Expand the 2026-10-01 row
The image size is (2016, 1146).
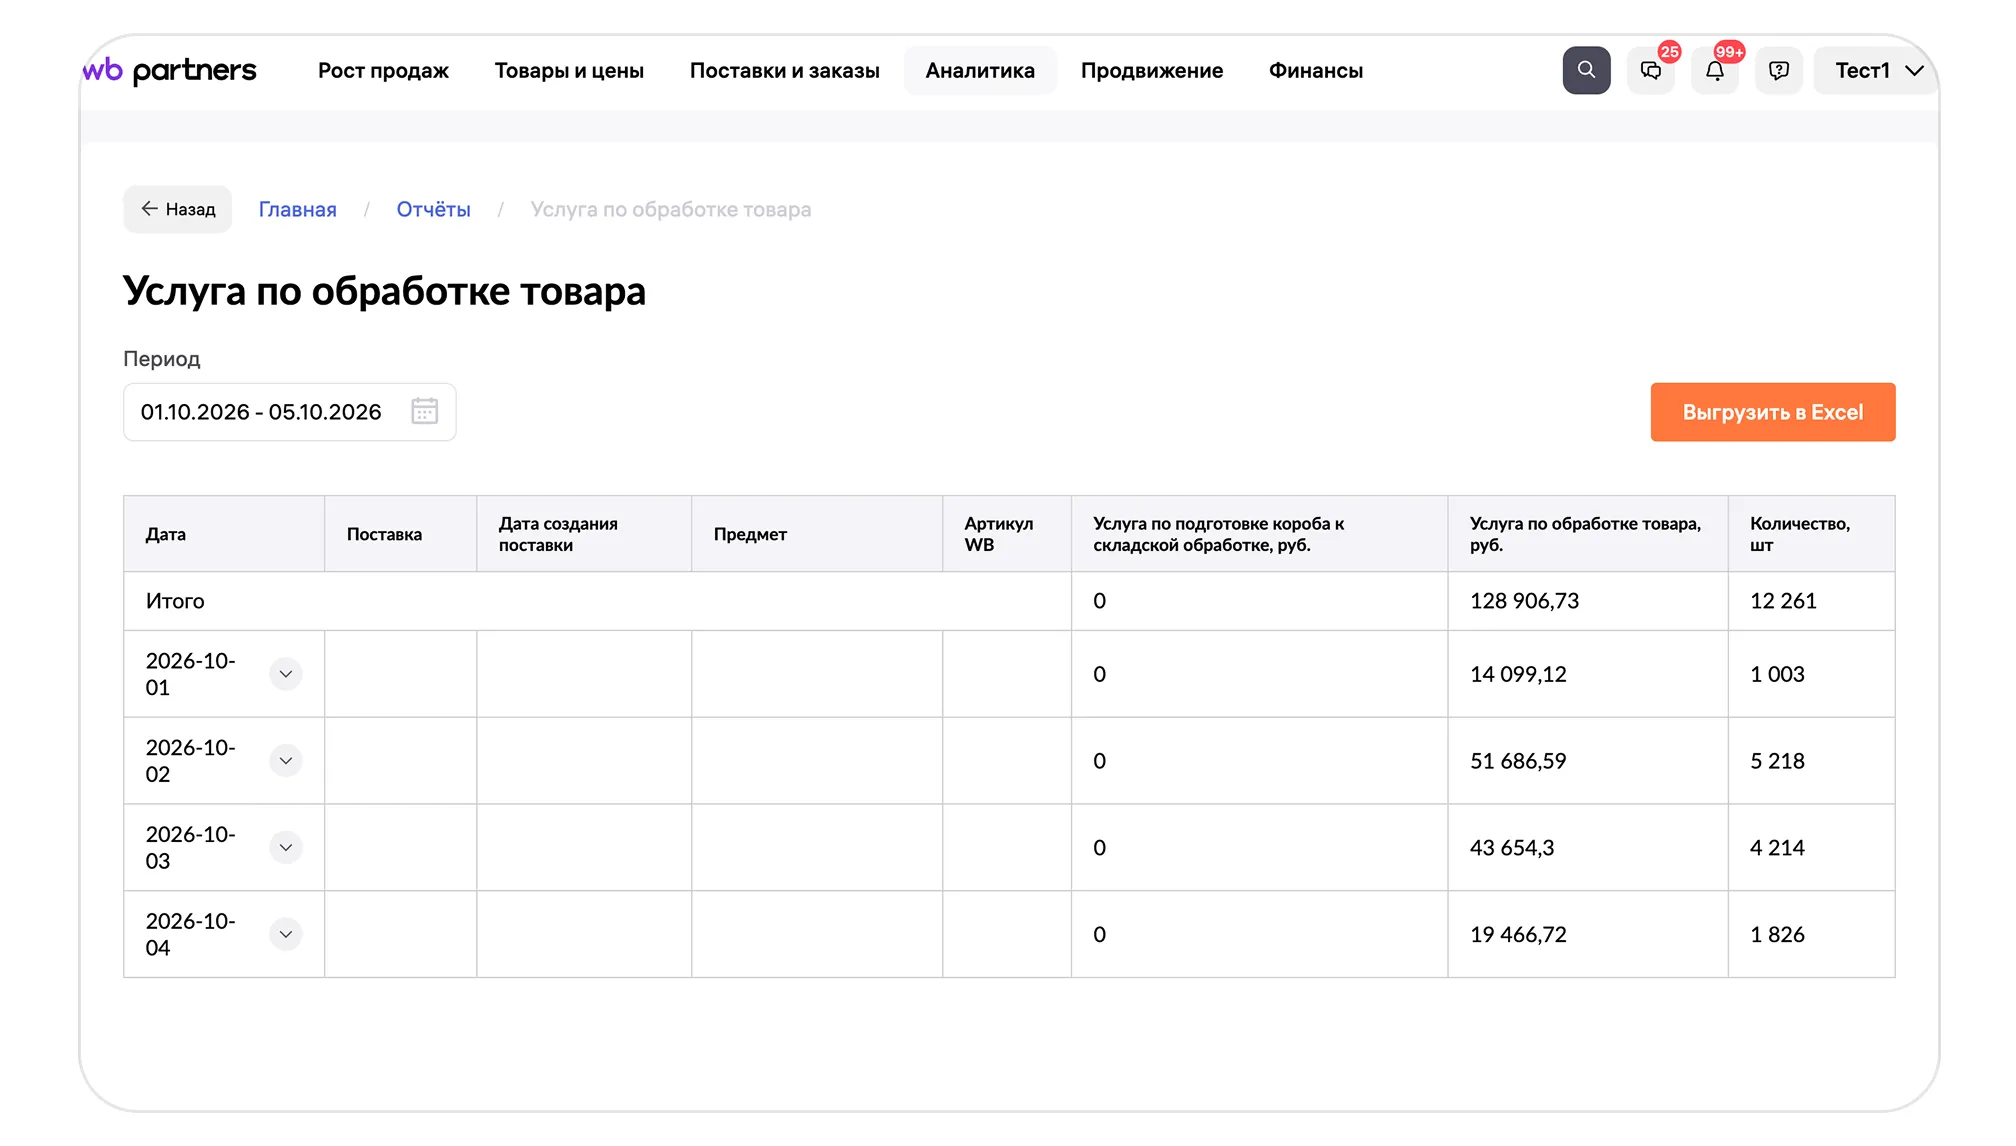click(x=286, y=674)
